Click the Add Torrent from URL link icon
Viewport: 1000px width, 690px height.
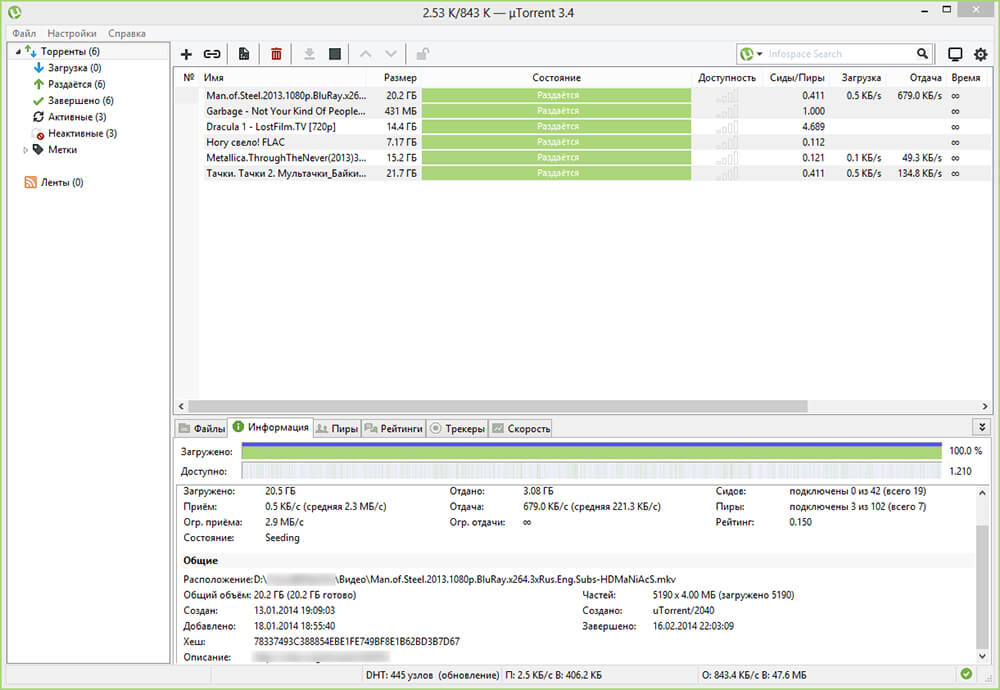[212, 54]
